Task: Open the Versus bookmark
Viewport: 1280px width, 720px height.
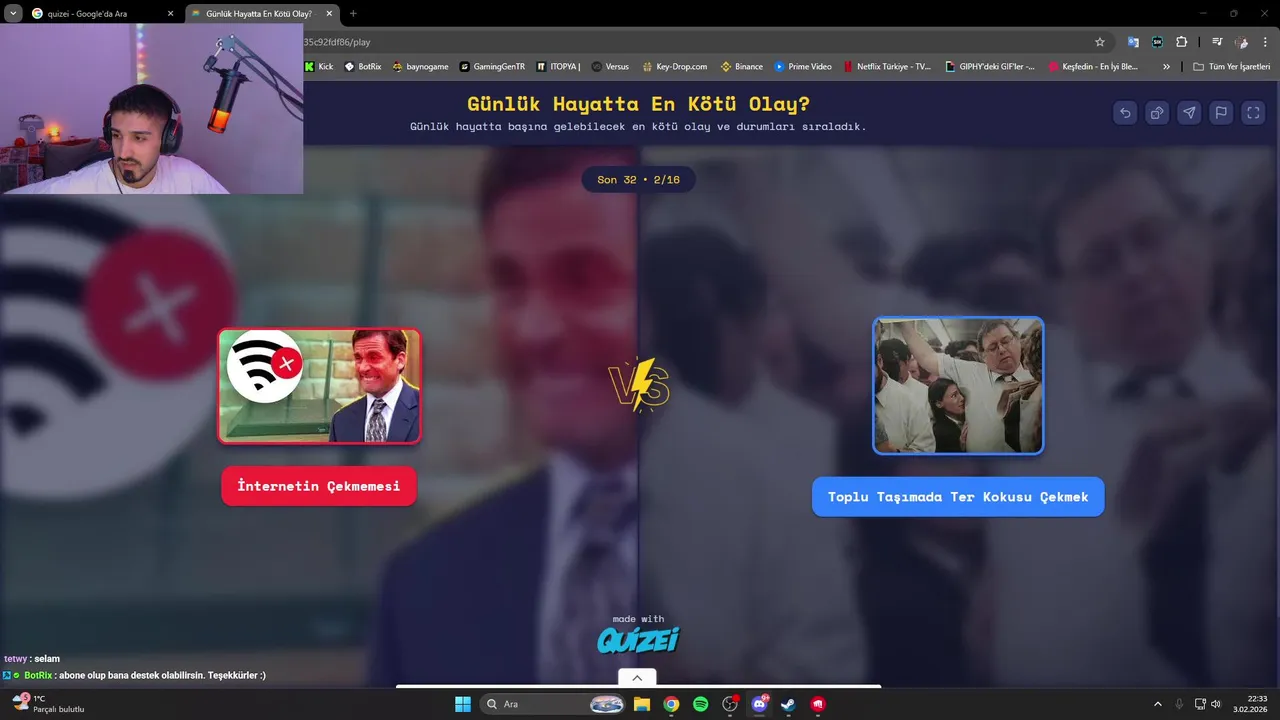Action: pyautogui.click(x=610, y=67)
